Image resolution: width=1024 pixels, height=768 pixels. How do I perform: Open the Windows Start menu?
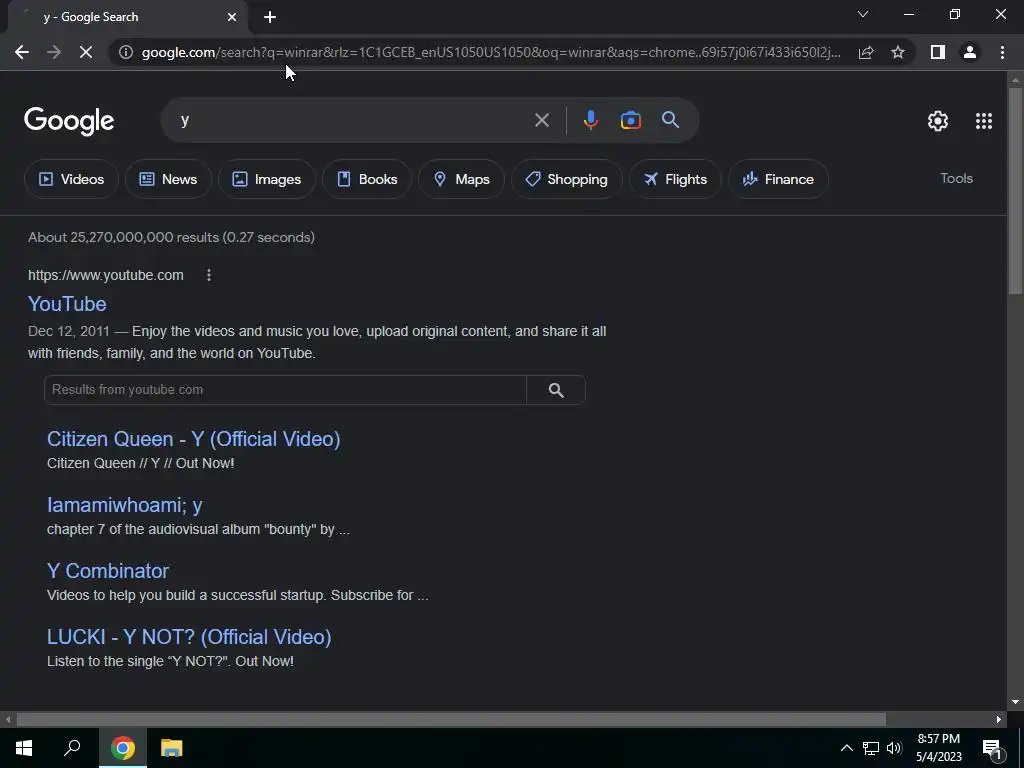click(24, 748)
